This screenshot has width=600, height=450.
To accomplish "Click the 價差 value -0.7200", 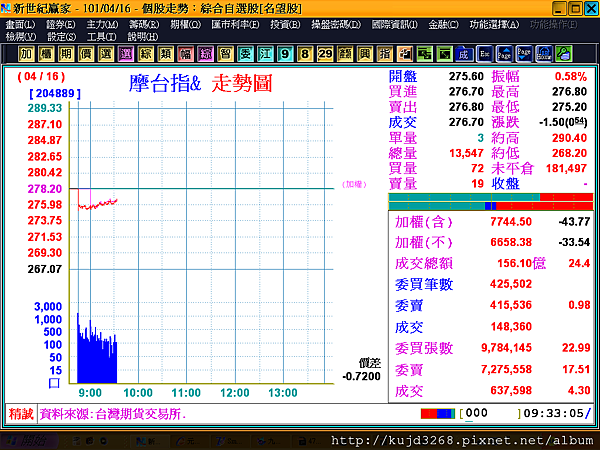I will pos(361,377).
